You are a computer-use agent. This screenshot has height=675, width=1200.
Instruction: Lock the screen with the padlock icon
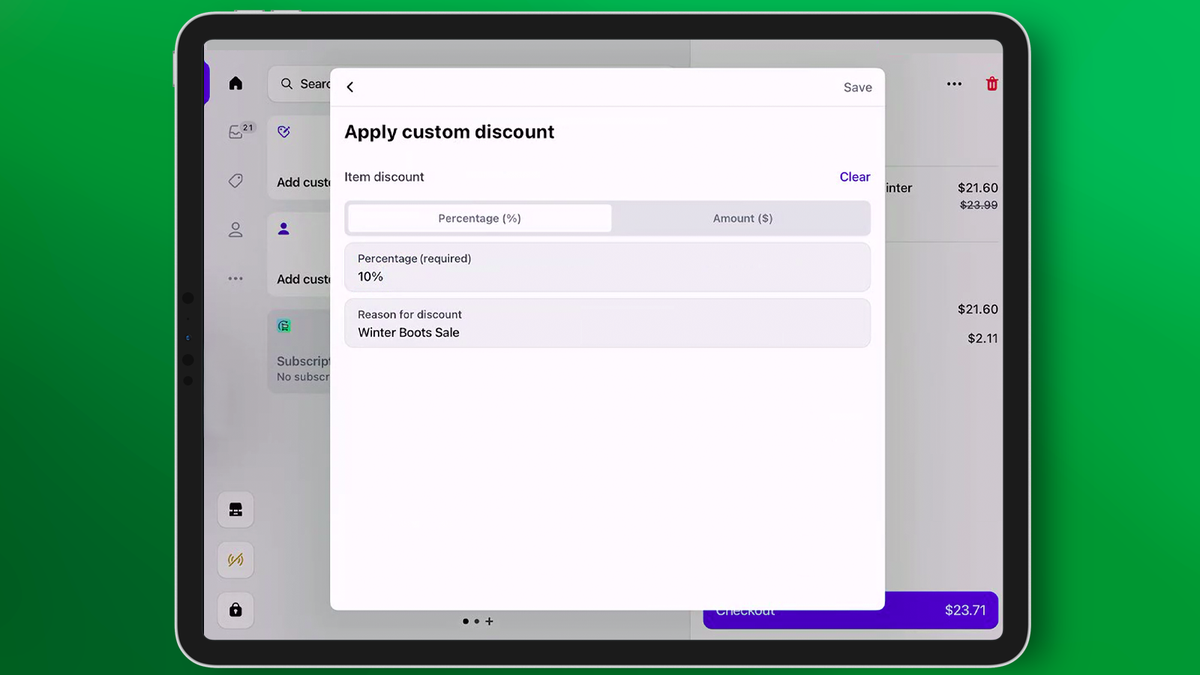point(236,609)
